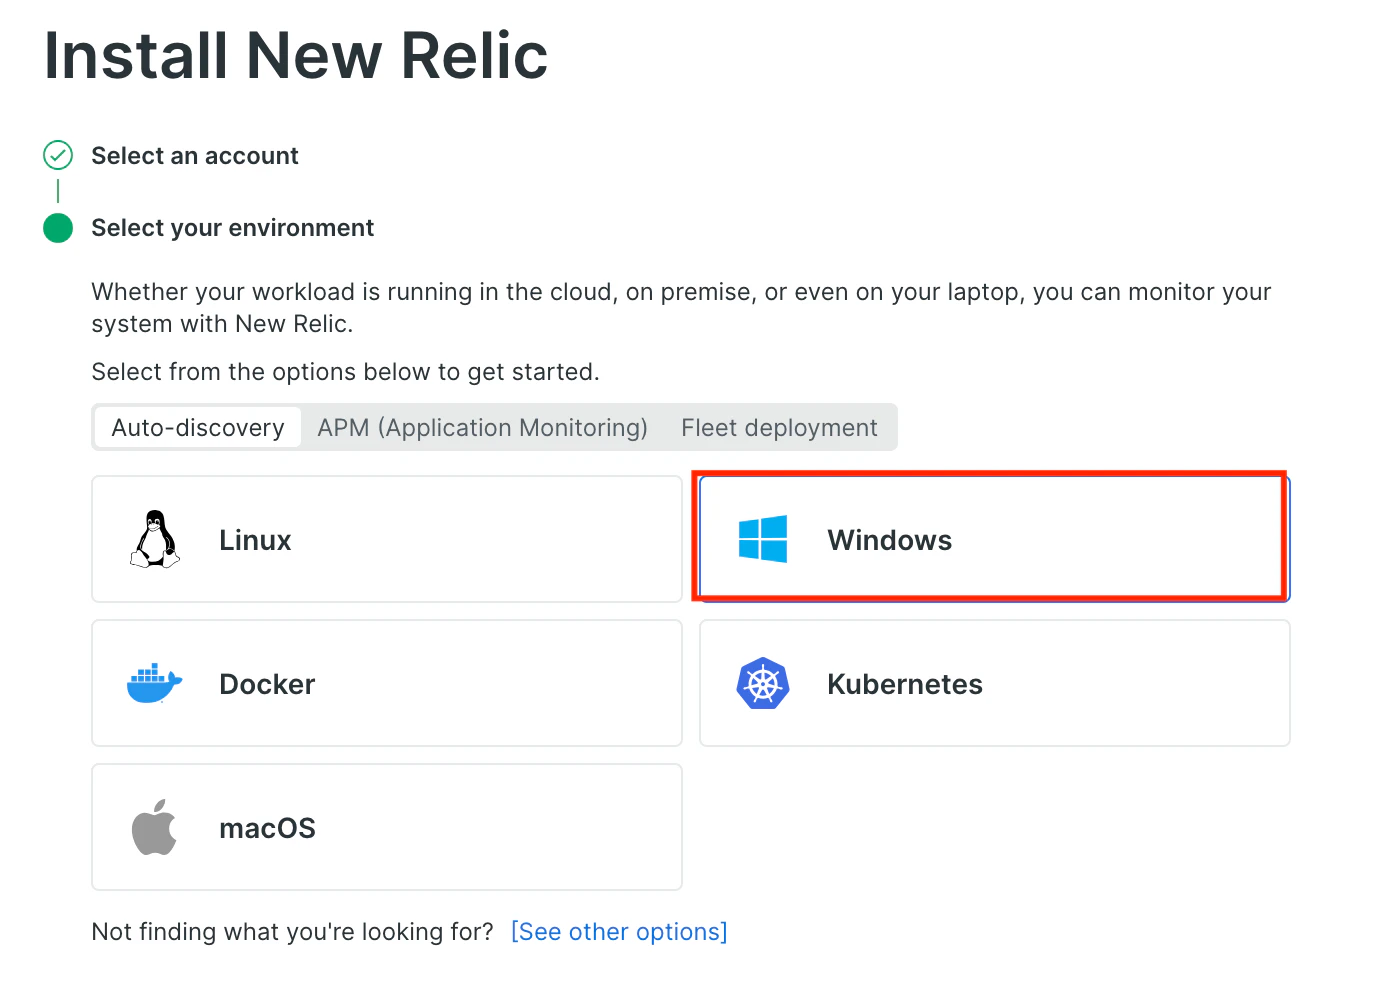Click the Install New Relic heading
Viewport: 1376px width, 982px height.
click(x=296, y=55)
